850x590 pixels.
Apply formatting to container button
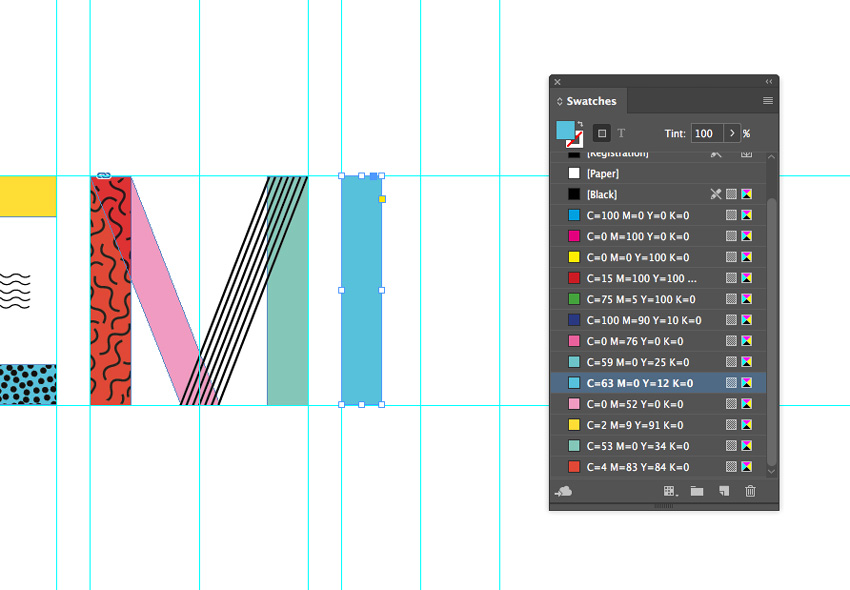point(602,133)
